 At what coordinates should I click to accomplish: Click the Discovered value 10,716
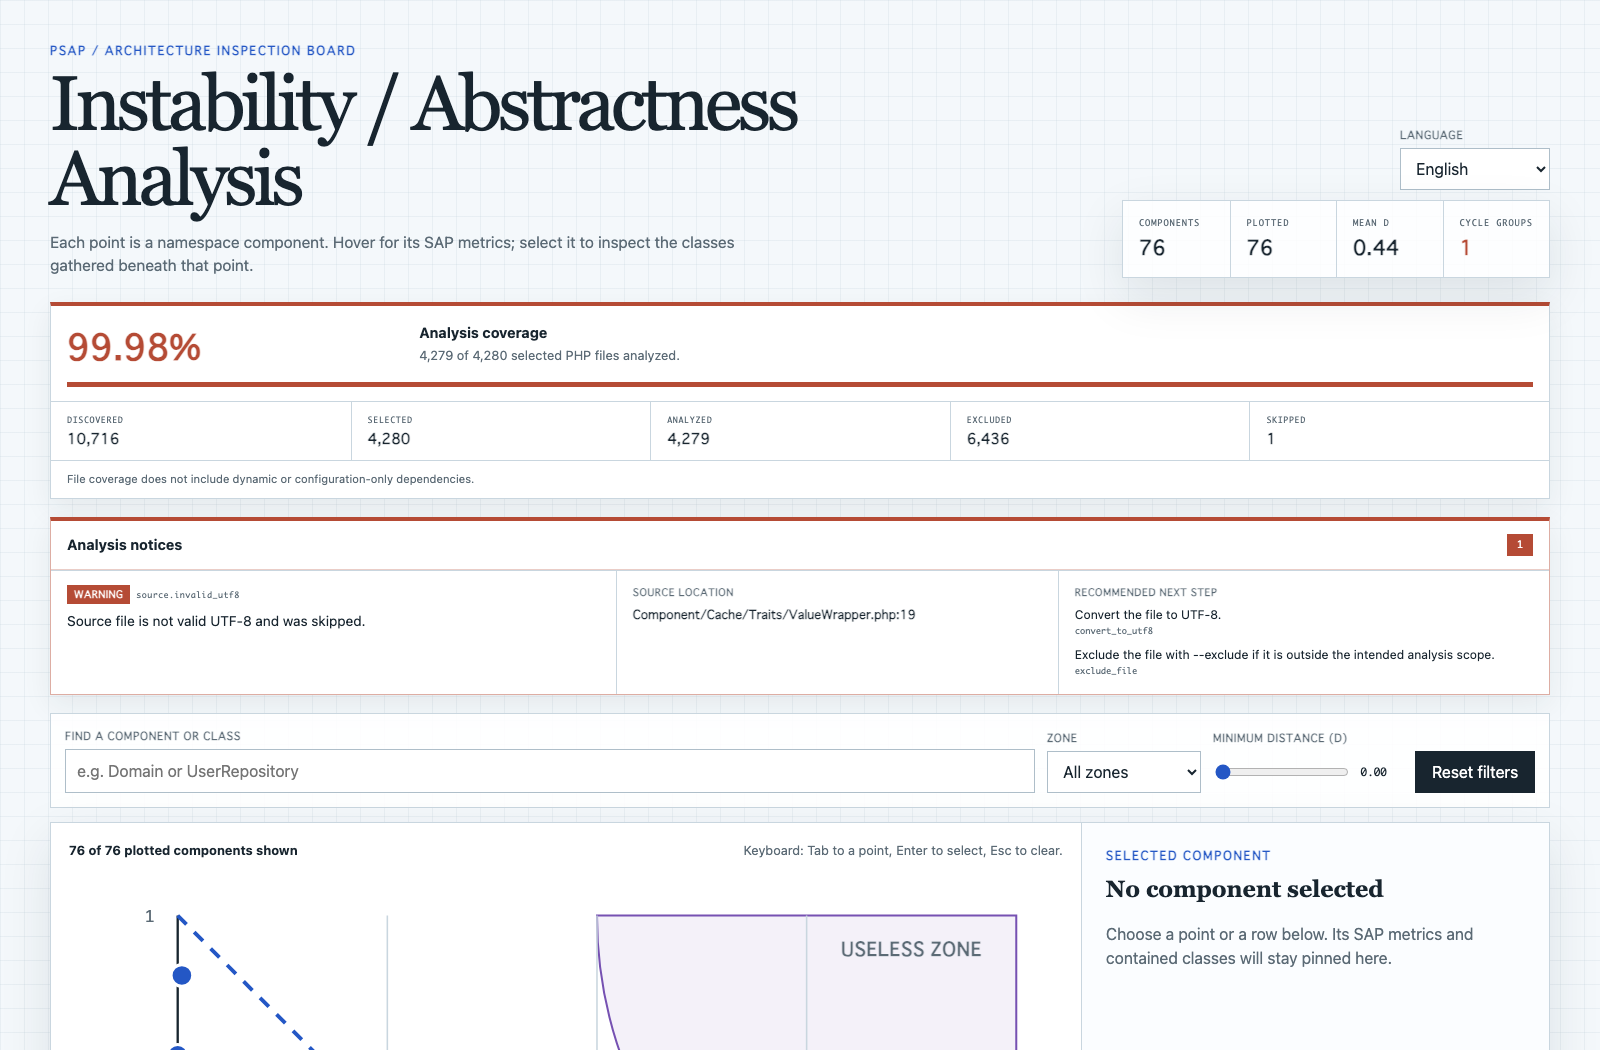click(x=93, y=439)
